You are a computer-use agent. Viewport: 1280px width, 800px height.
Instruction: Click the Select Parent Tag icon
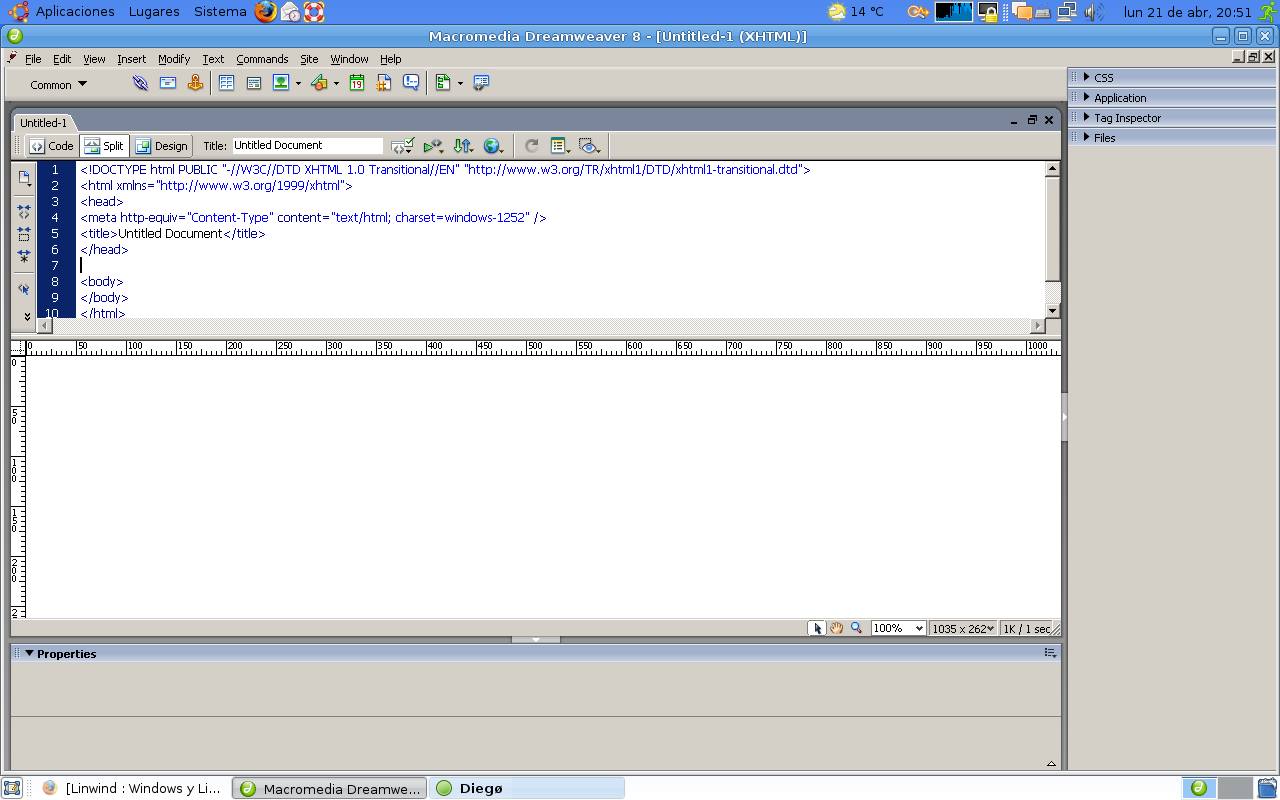point(24,289)
